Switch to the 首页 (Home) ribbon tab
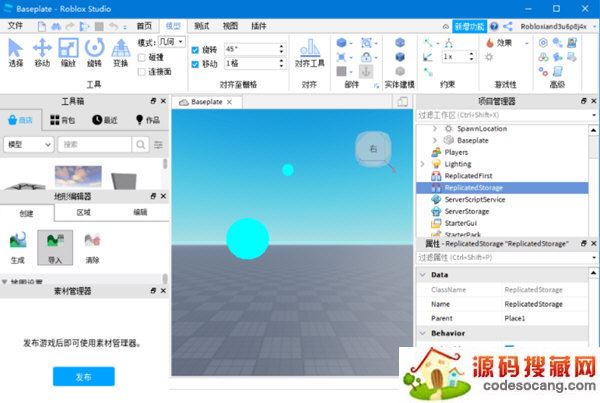 click(x=144, y=26)
